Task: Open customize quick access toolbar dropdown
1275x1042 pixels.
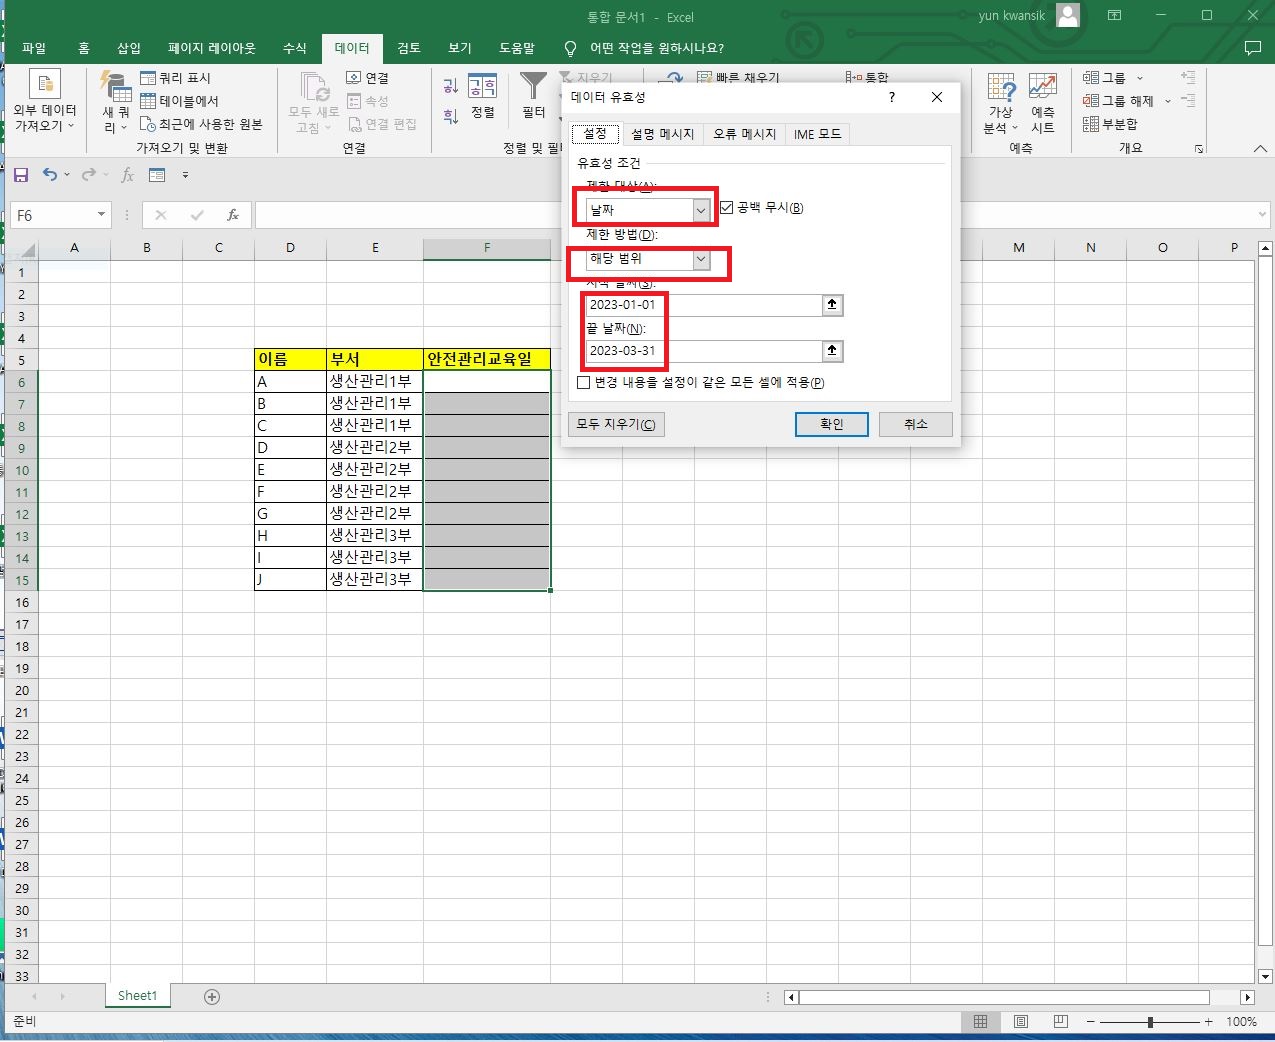Action: click(x=185, y=175)
